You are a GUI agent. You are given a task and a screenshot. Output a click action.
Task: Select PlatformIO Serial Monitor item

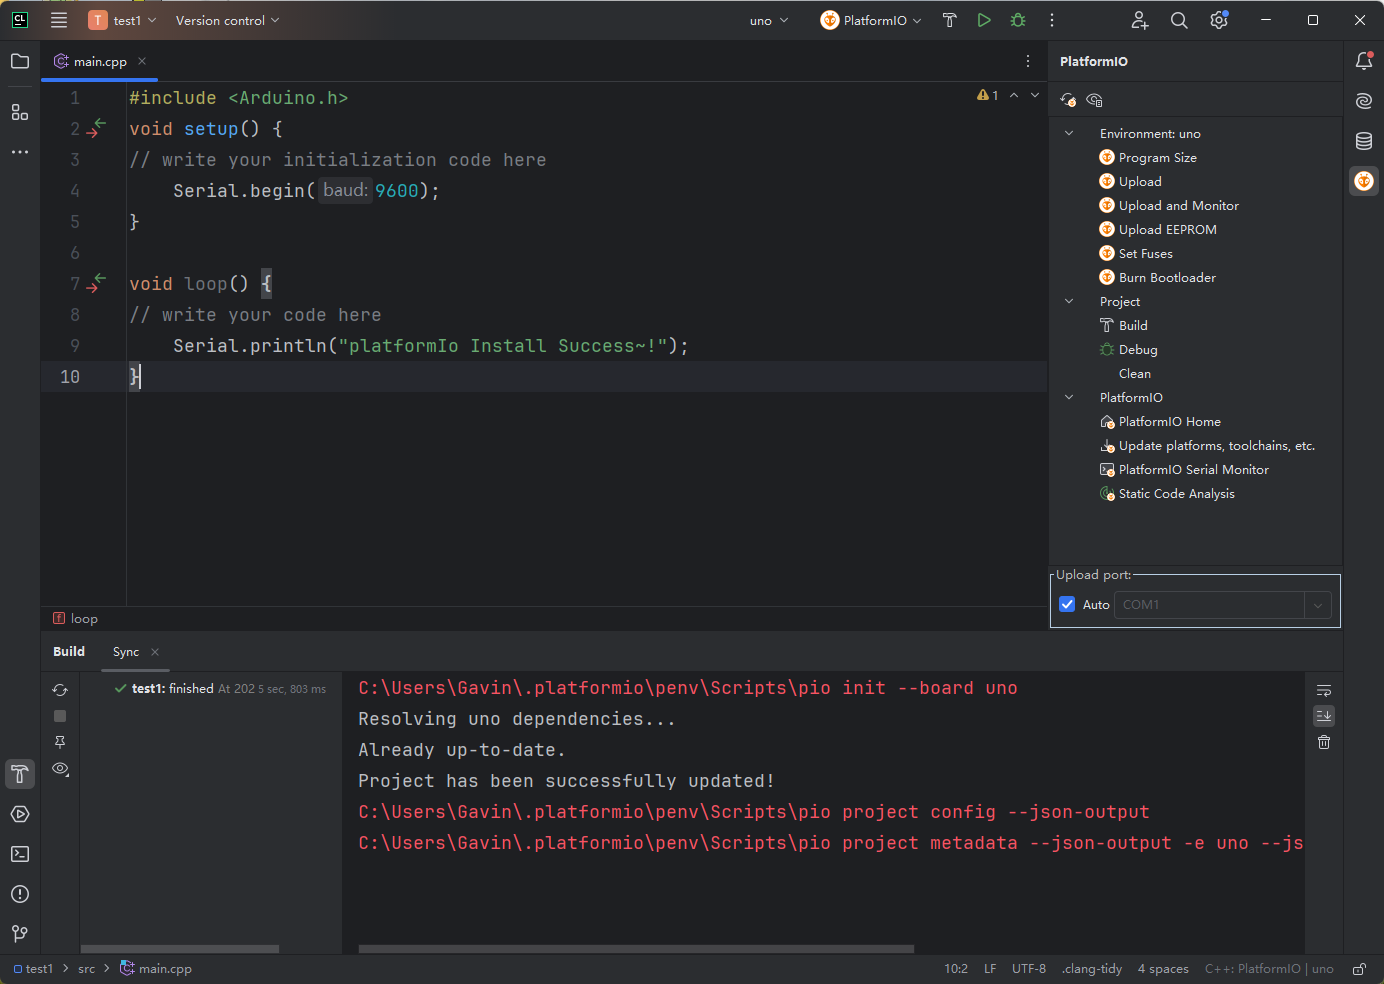click(x=1193, y=469)
